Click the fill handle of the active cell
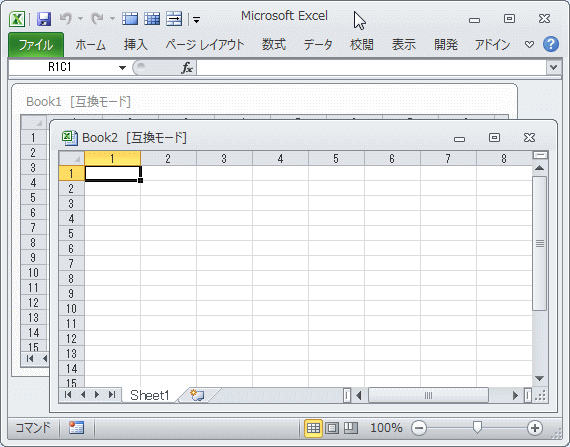The height and width of the screenshot is (447, 570). [141, 181]
